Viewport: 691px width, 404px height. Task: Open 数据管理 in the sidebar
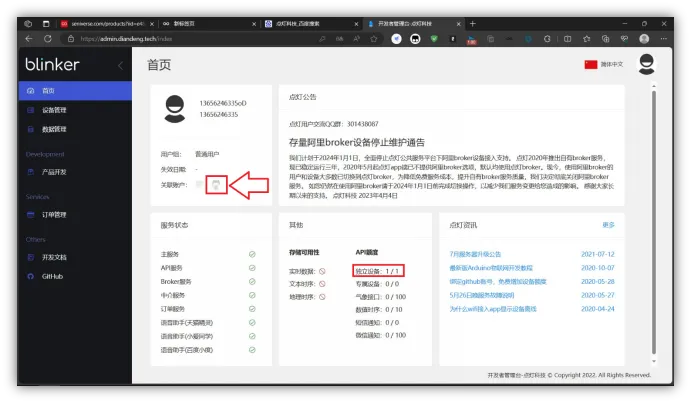75,129
